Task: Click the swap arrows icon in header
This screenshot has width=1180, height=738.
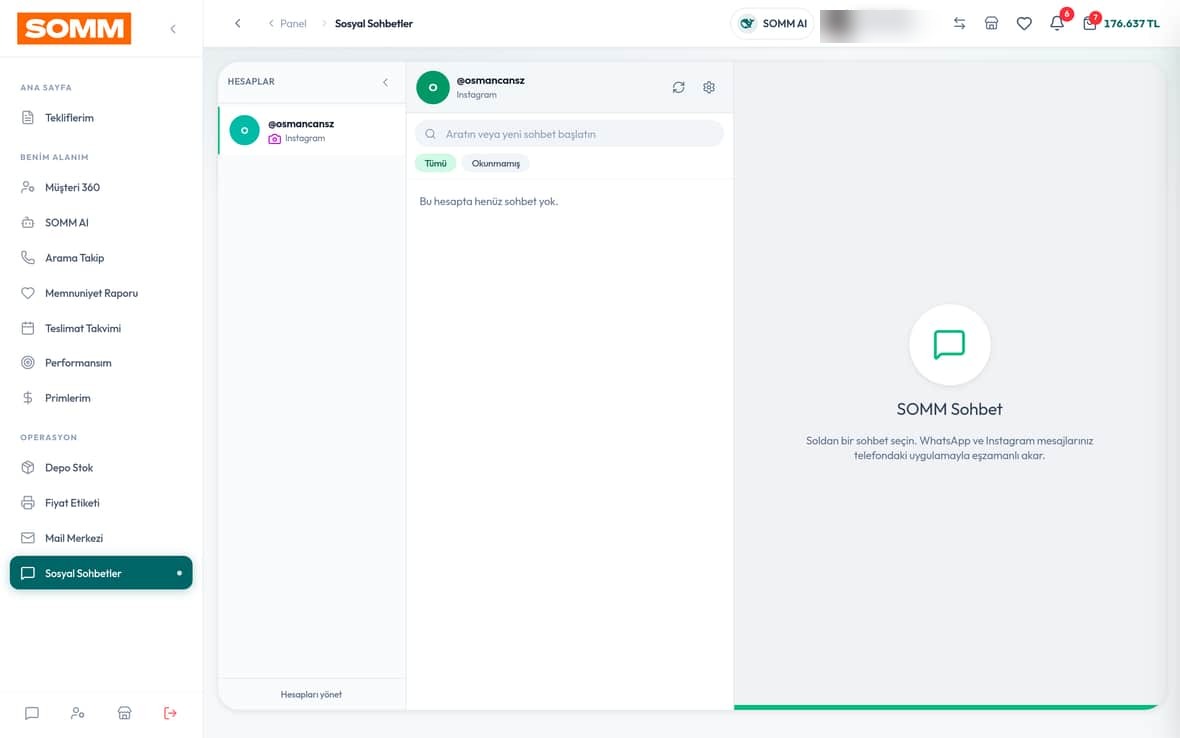Action: 960,23
